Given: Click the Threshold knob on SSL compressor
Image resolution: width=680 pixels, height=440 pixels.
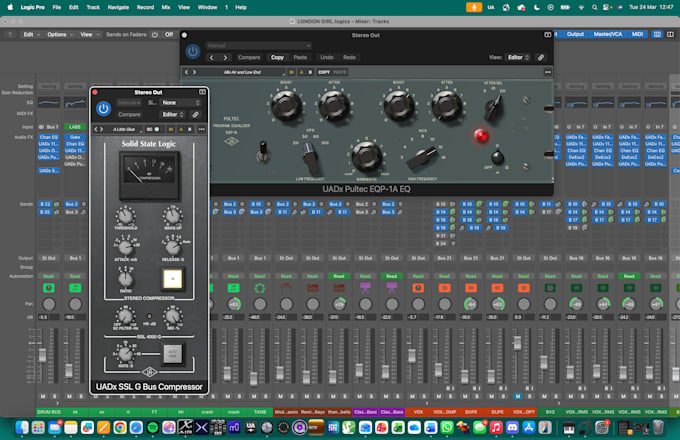Looking at the screenshot, I should [x=125, y=216].
